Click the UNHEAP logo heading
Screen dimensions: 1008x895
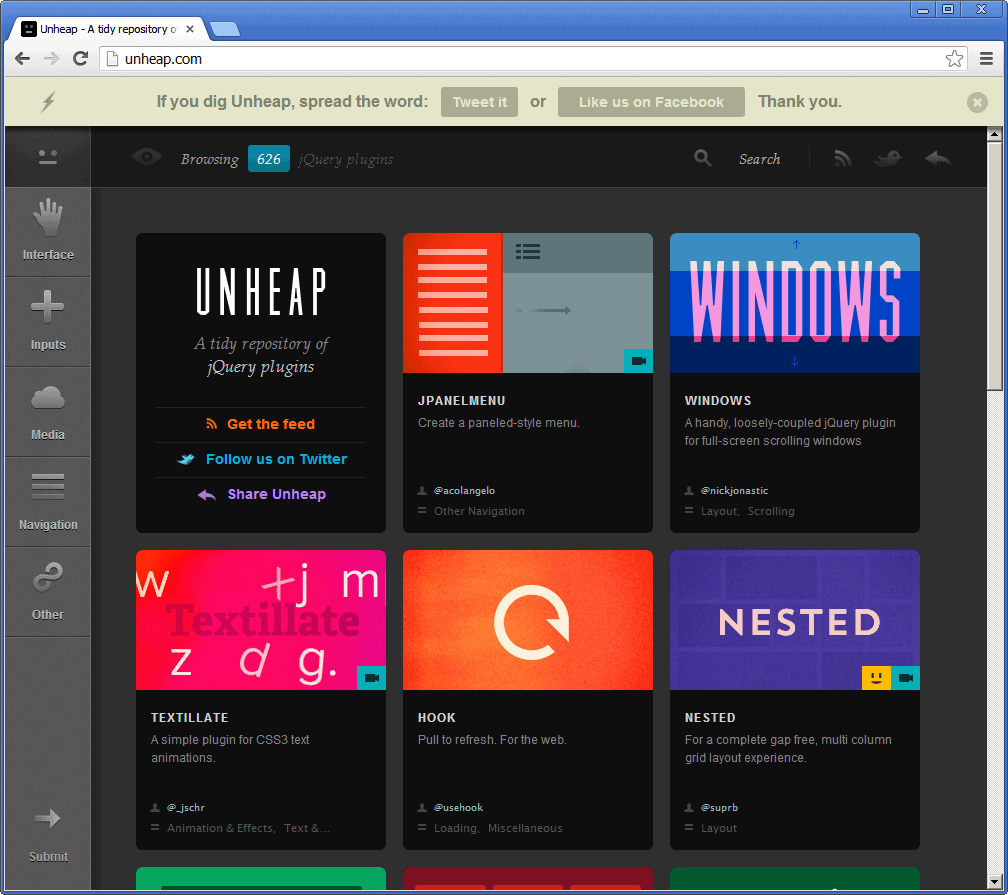tap(261, 291)
